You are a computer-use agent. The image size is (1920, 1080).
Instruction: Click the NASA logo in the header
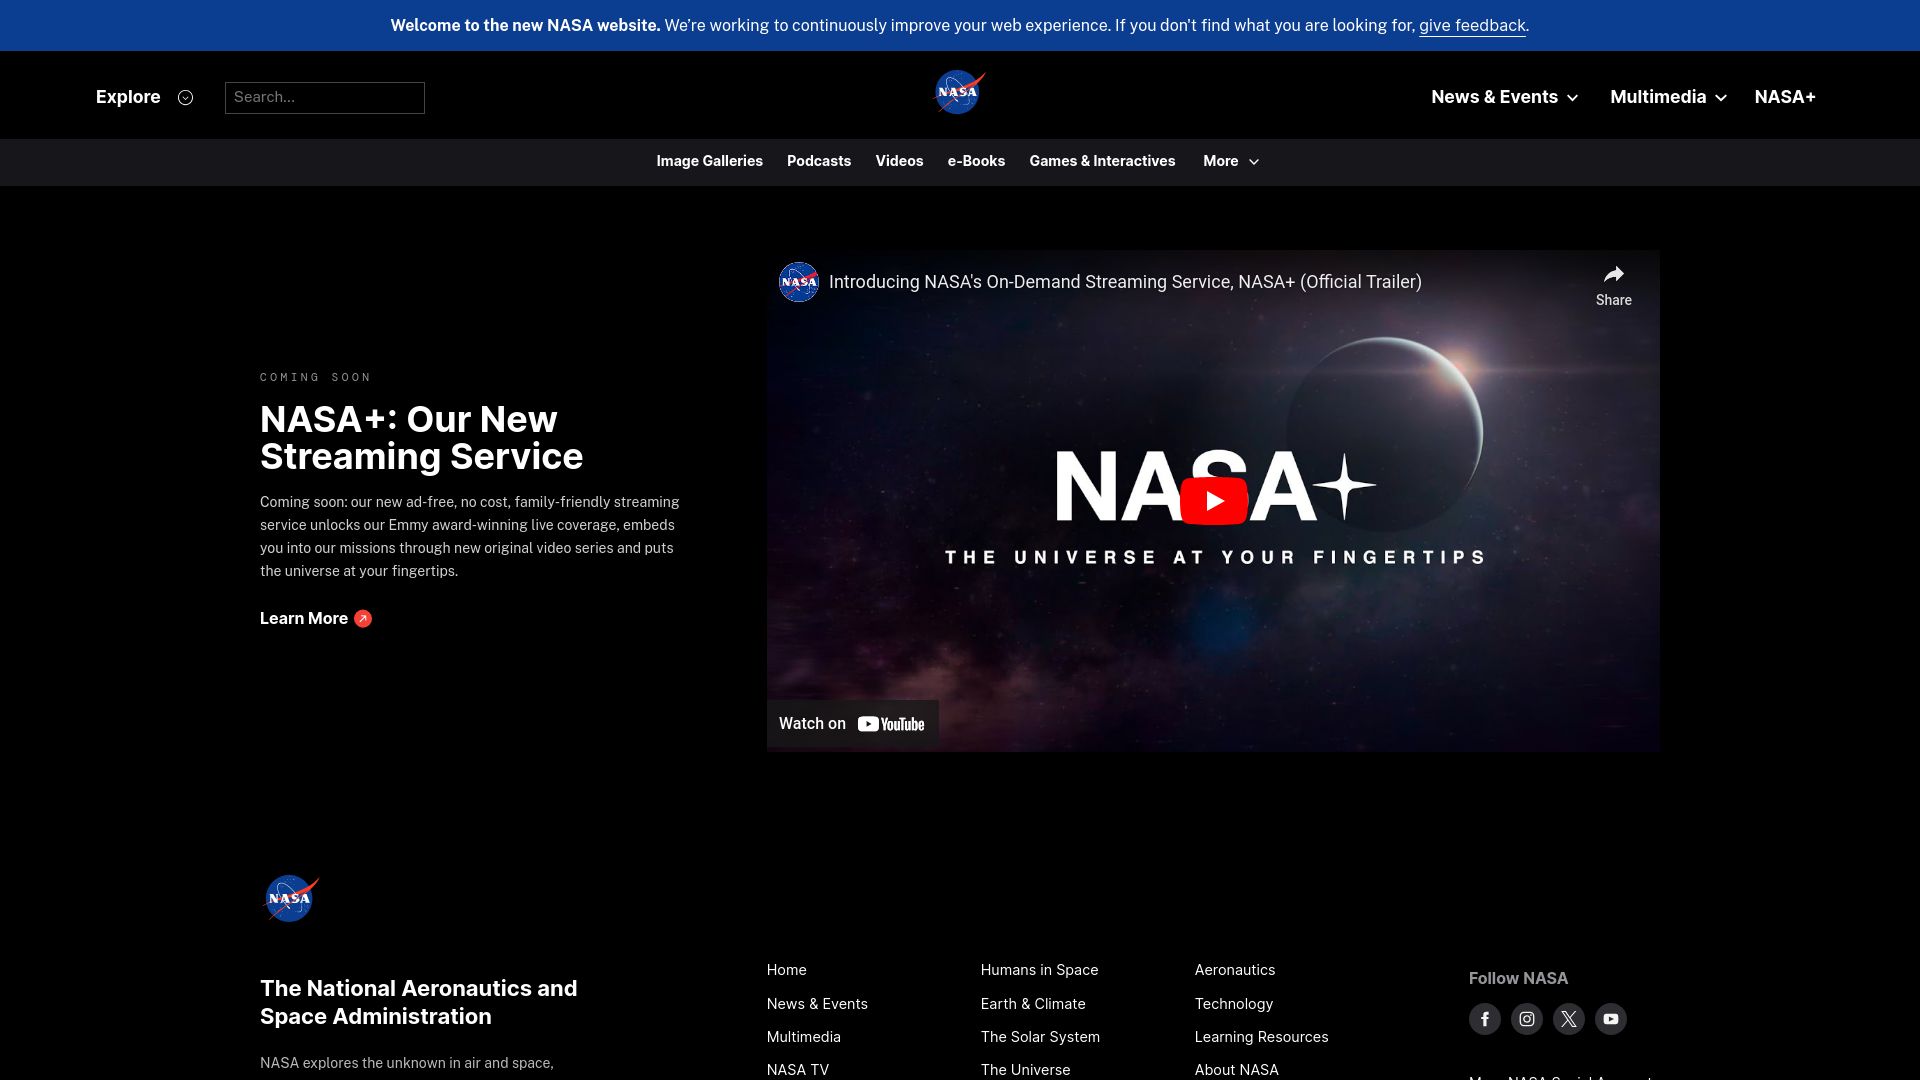(959, 93)
